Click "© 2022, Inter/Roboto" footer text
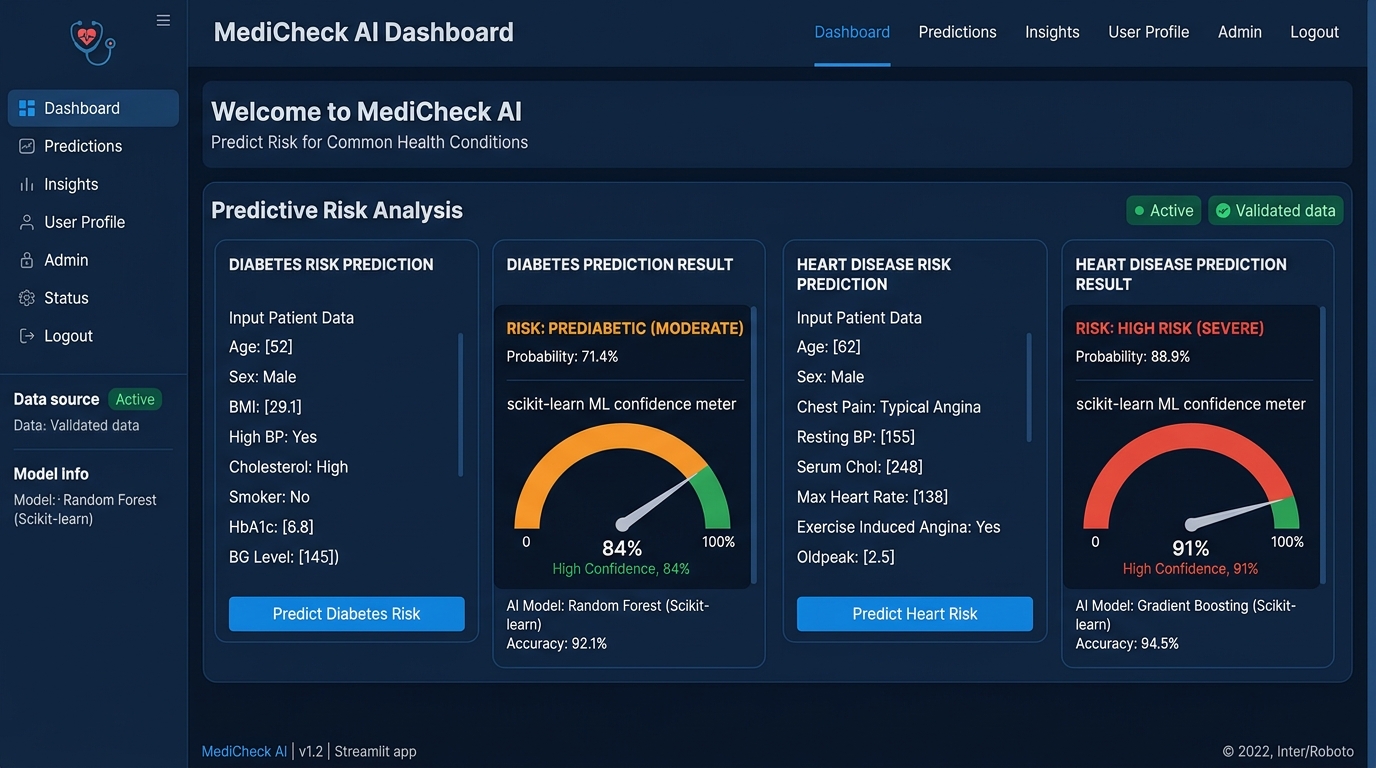This screenshot has height=768, width=1376. click(1288, 751)
